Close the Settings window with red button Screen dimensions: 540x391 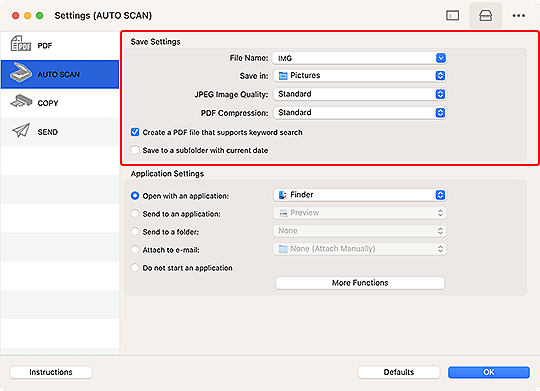tap(15, 16)
